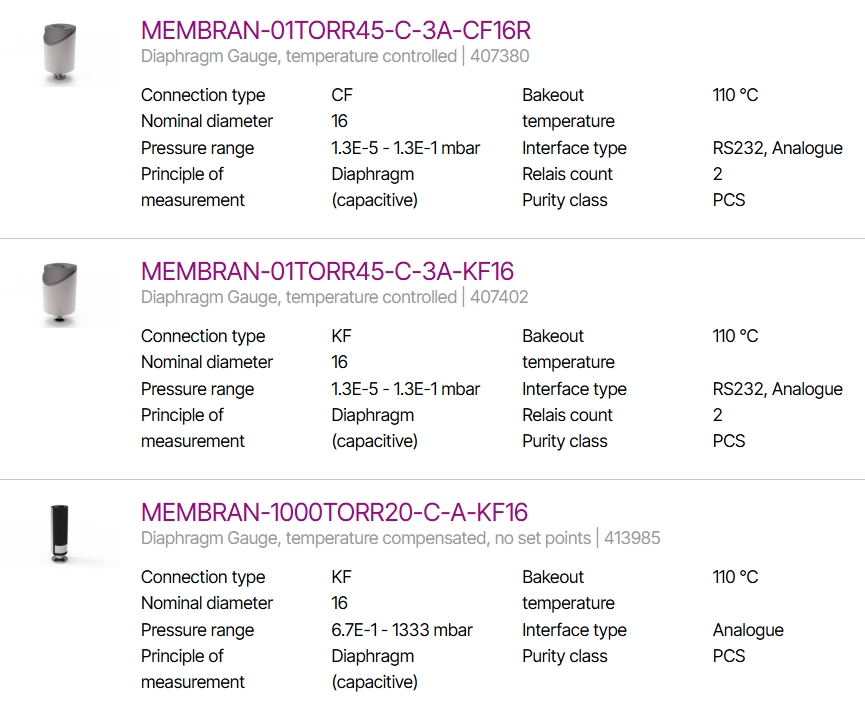This screenshot has height=719, width=865.
Task: Click the Relais count label of 3A-KF16
Action: (567, 415)
